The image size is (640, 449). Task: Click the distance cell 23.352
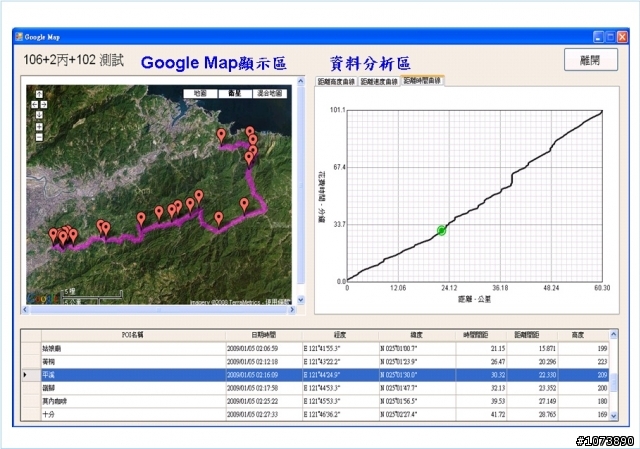click(x=532, y=388)
